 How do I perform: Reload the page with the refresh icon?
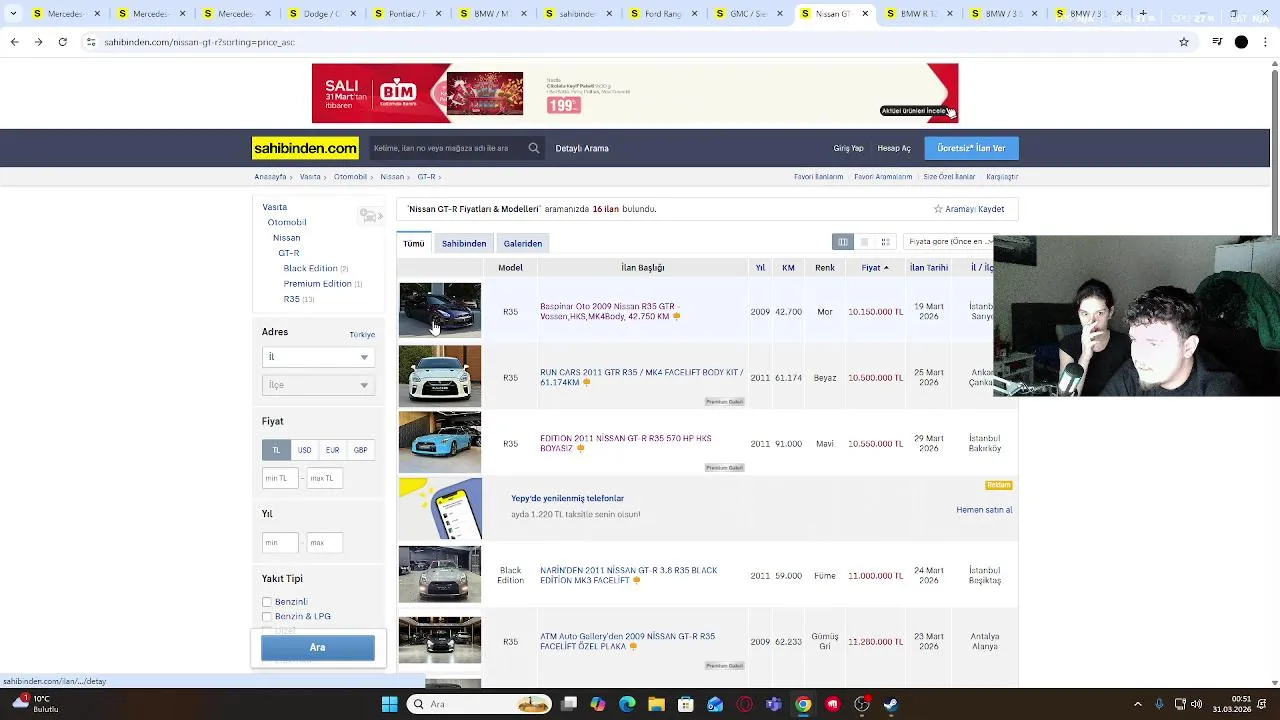63,42
